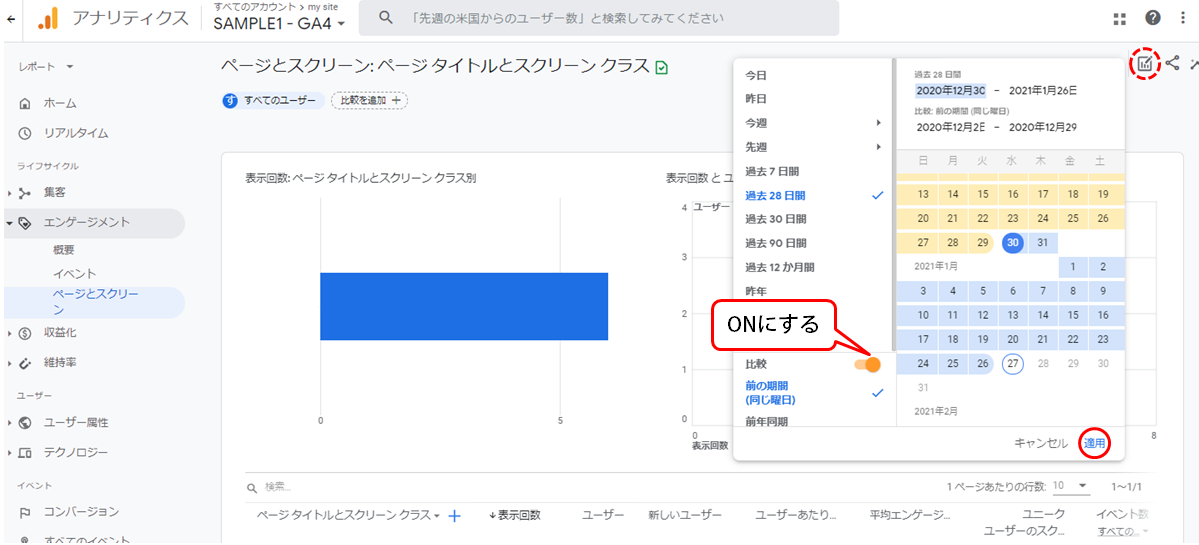Click the monetization dollar icon

point(24,333)
